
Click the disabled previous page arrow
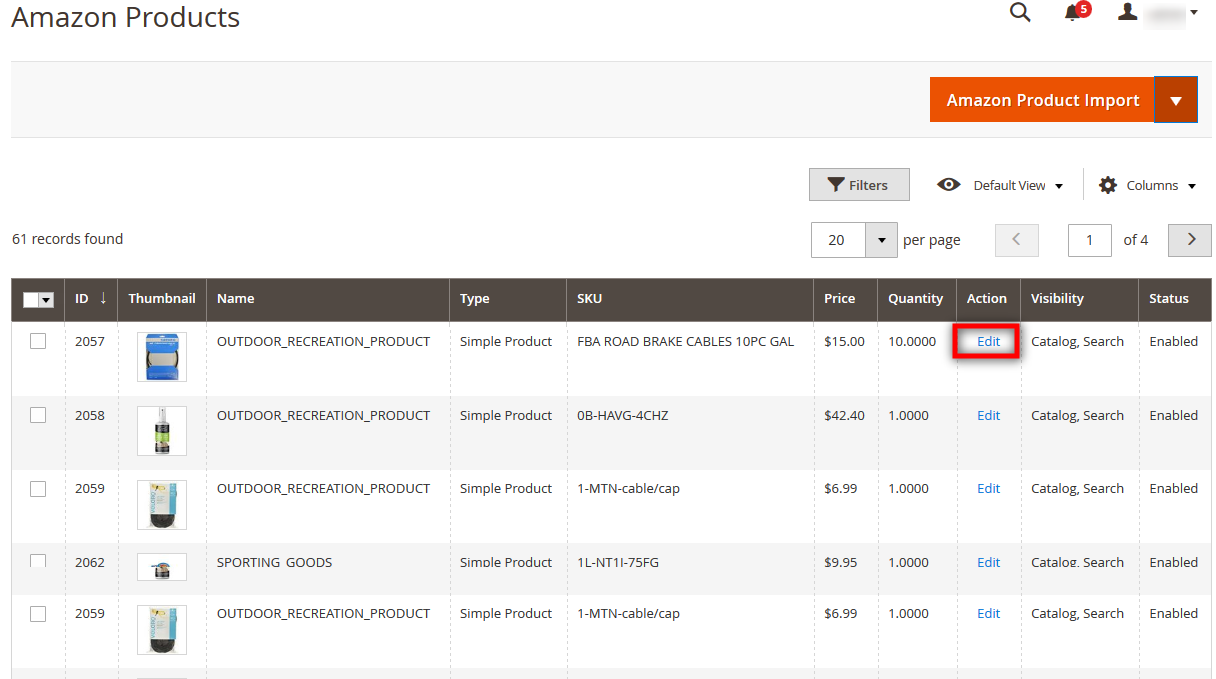[1016, 240]
